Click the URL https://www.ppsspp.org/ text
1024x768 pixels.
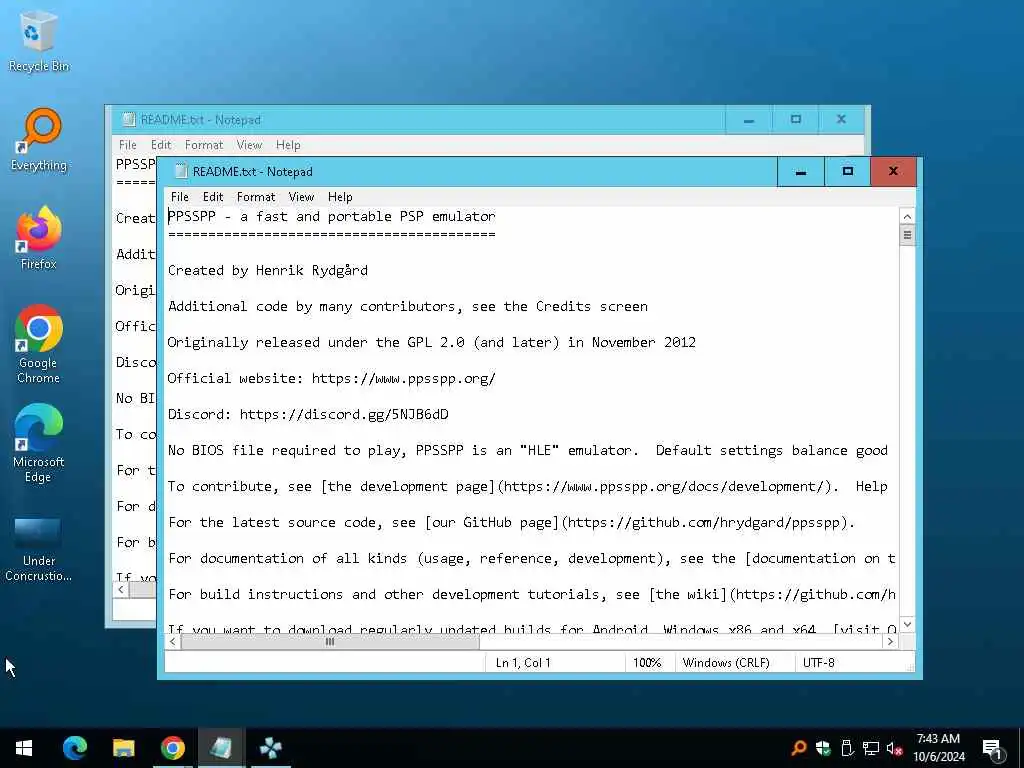click(x=404, y=378)
